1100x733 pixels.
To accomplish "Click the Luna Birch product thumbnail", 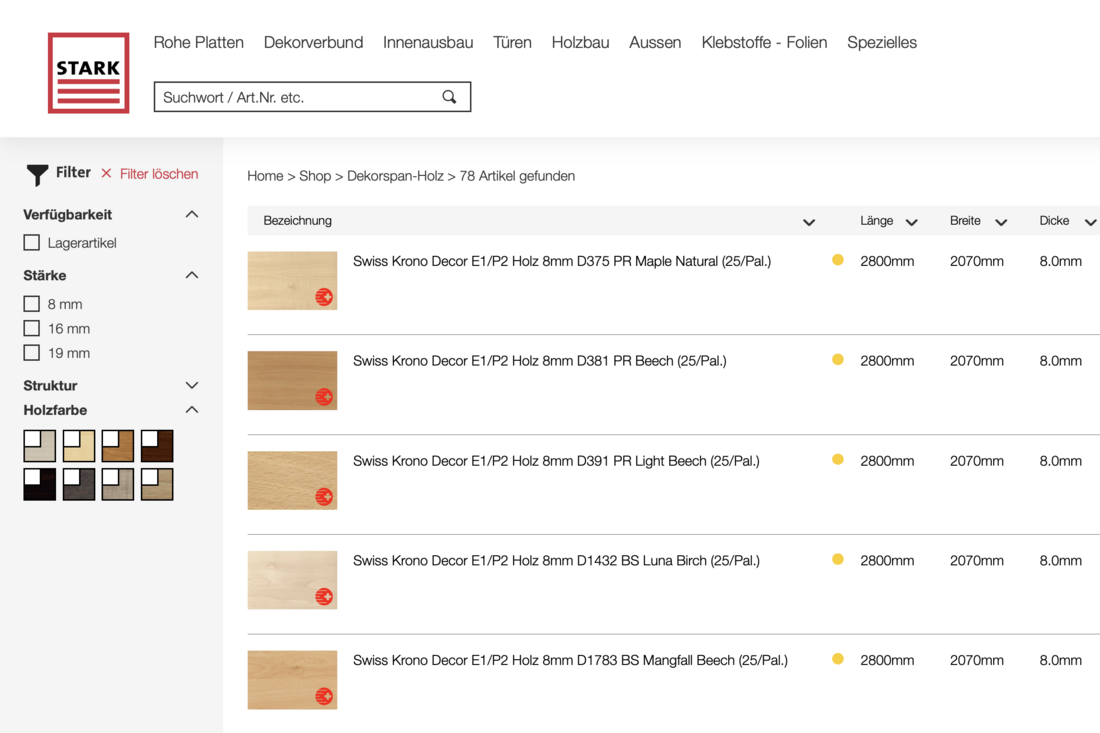I will click(293, 580).
